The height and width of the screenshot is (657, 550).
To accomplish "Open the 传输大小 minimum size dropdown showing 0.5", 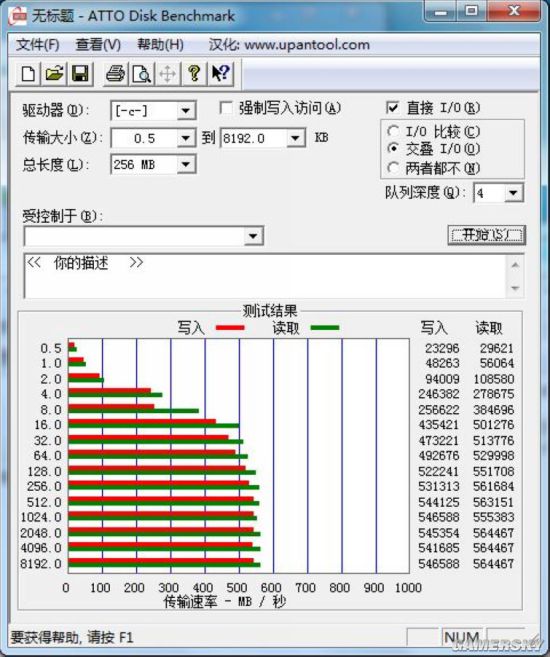I will coord(185,138).
